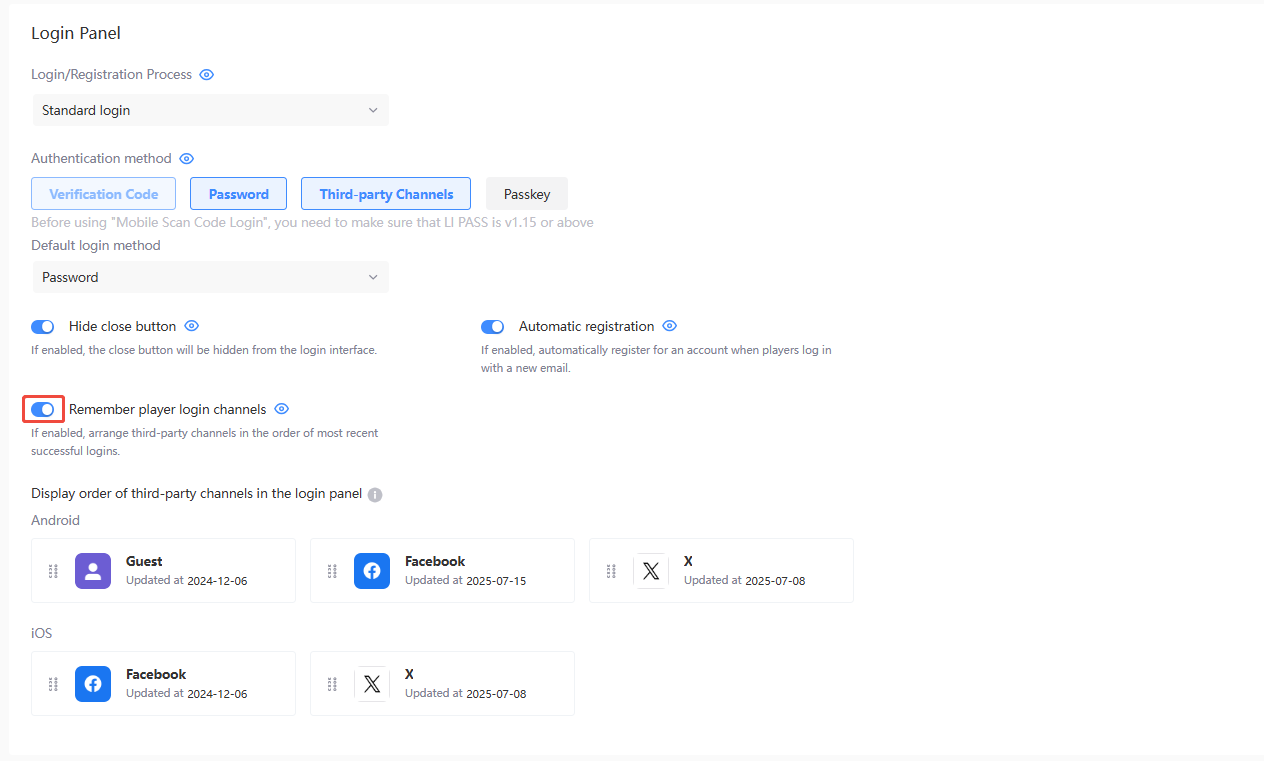Select the Third-party Channels authentication method

(385, 193)
